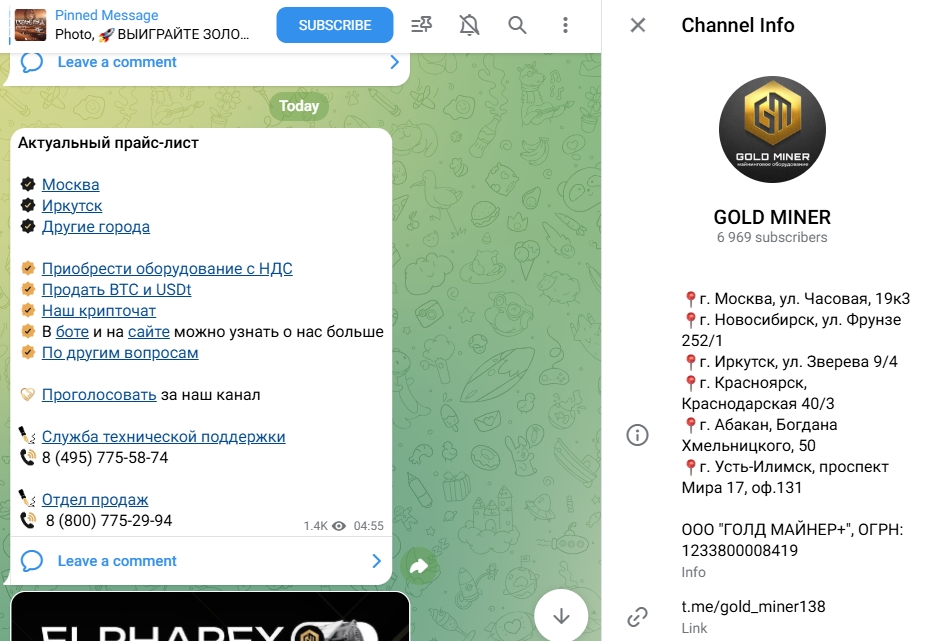
Task: Follow the Приобрести оборудование с НДС link
Action: coord(167,268)
